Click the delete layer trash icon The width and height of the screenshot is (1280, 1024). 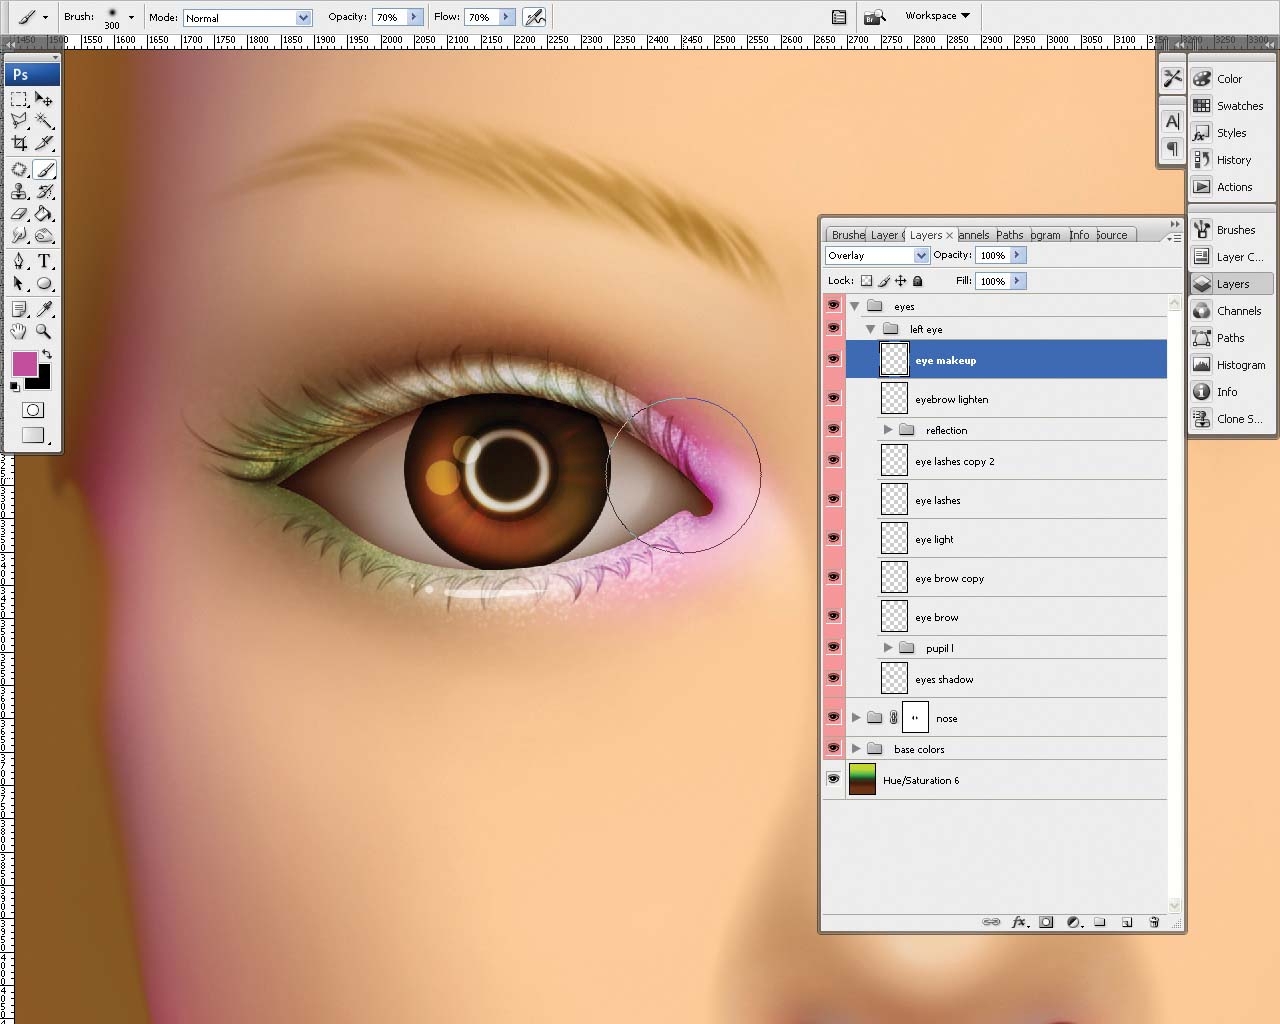(x=1154, y=922)
